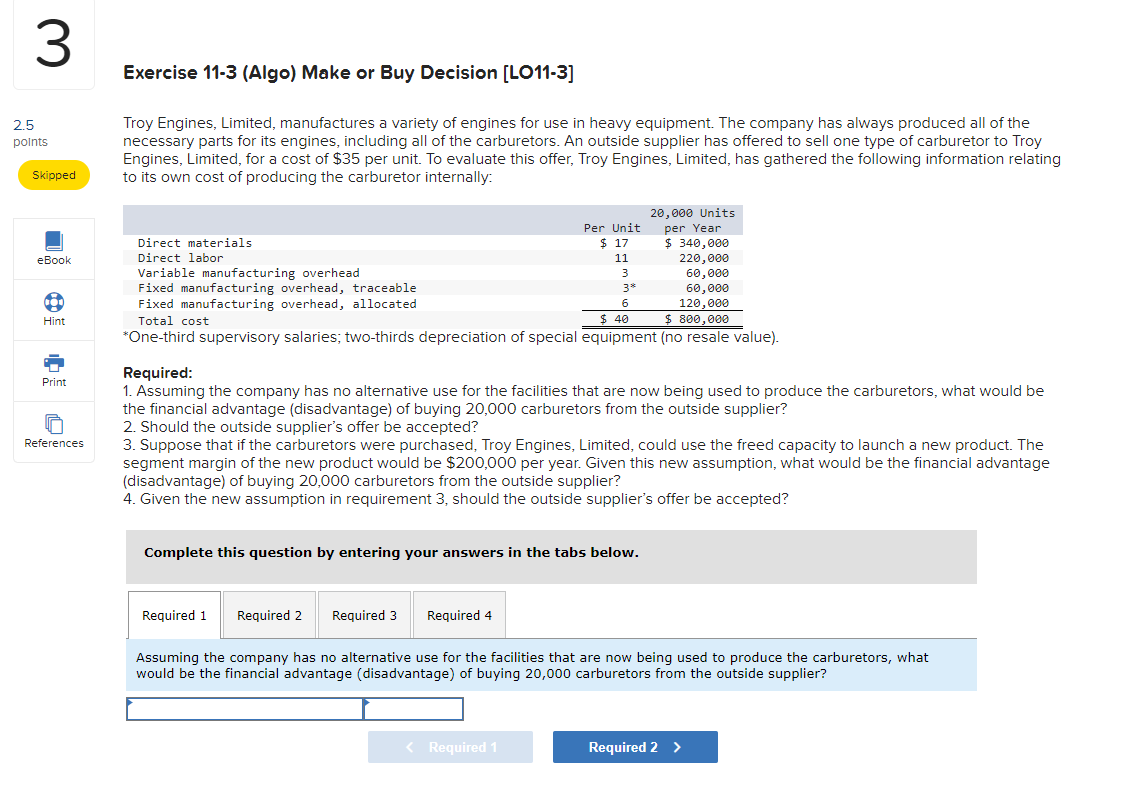Select the Required 1 tab
Viewport: 1127px width, 786px height.
(175, 615)
